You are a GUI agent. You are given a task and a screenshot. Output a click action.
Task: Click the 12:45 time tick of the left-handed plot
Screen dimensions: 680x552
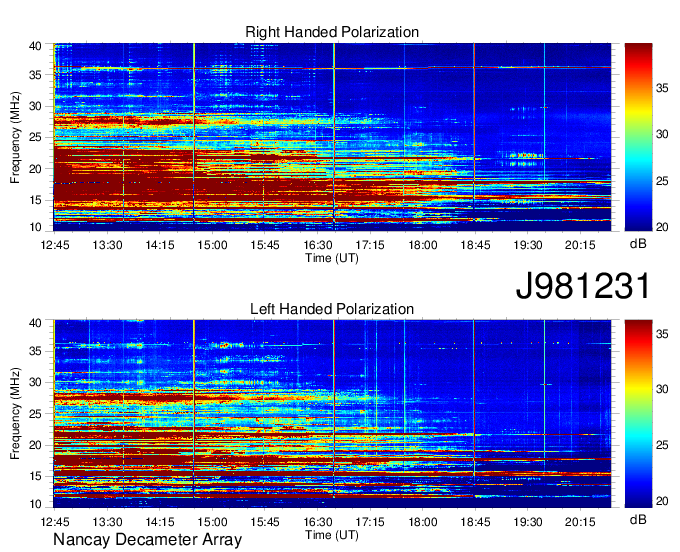(x=55, y=522)
